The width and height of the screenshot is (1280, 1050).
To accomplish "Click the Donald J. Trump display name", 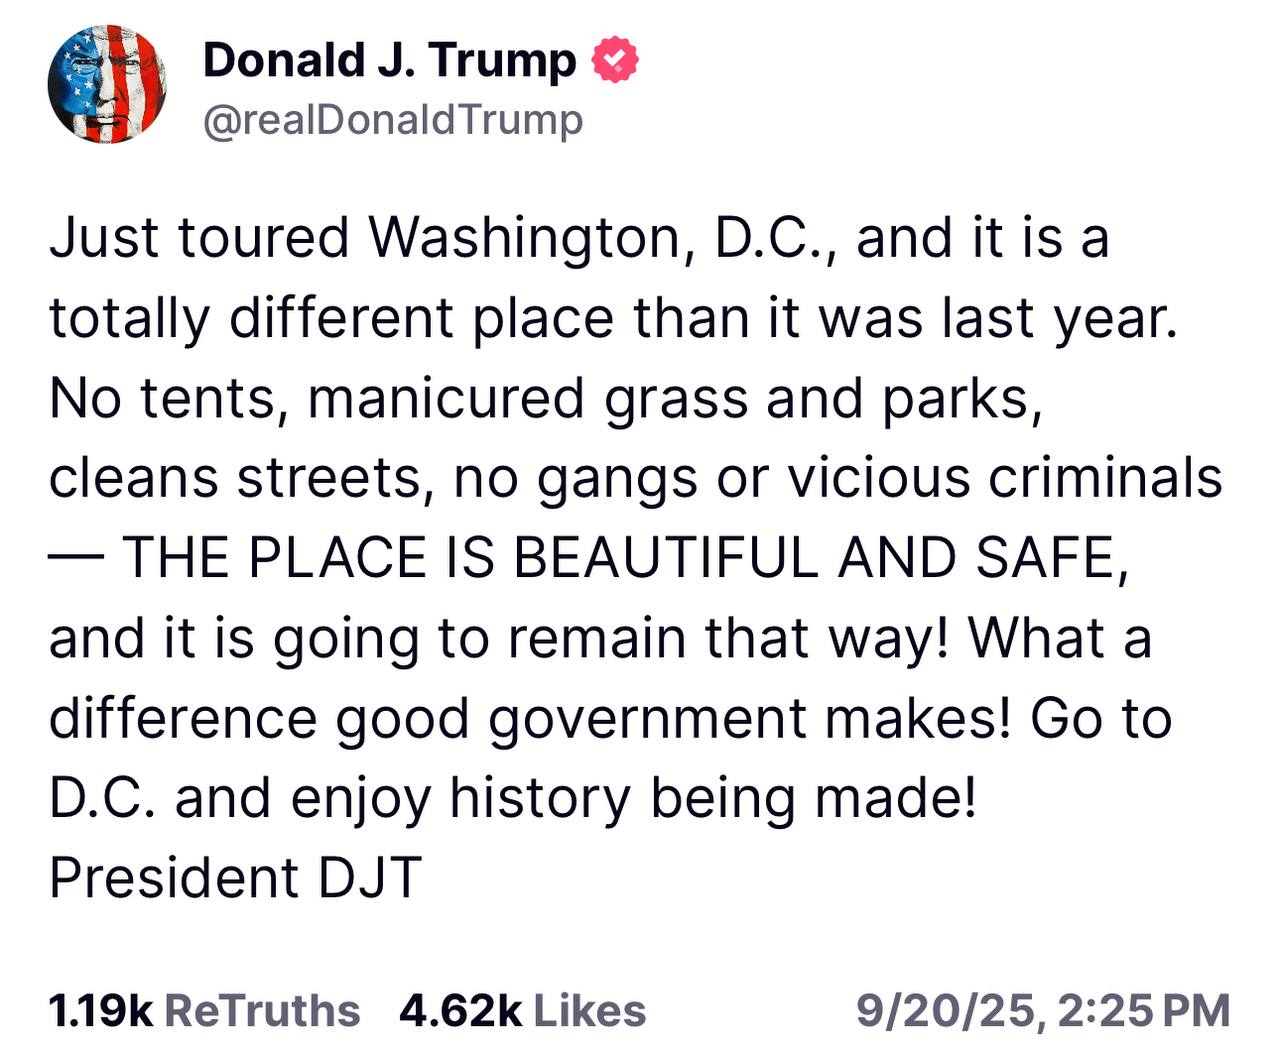I will pyautogui.click(x=390, y=61).
